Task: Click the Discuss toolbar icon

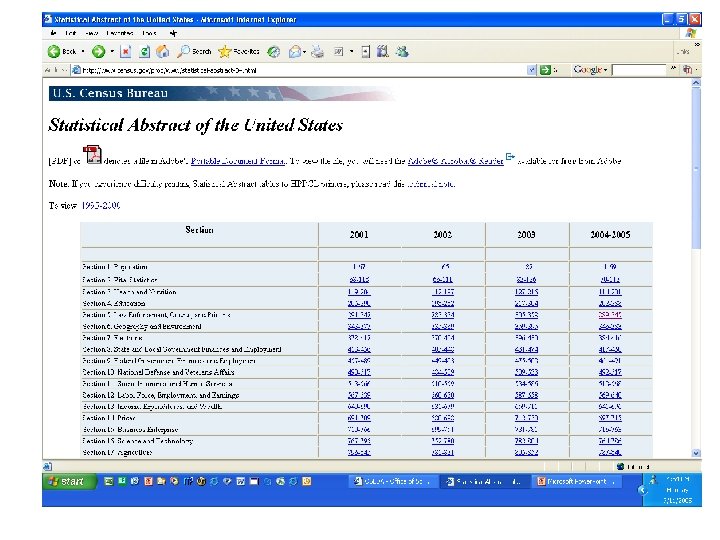Action: [x=366, y=52]
